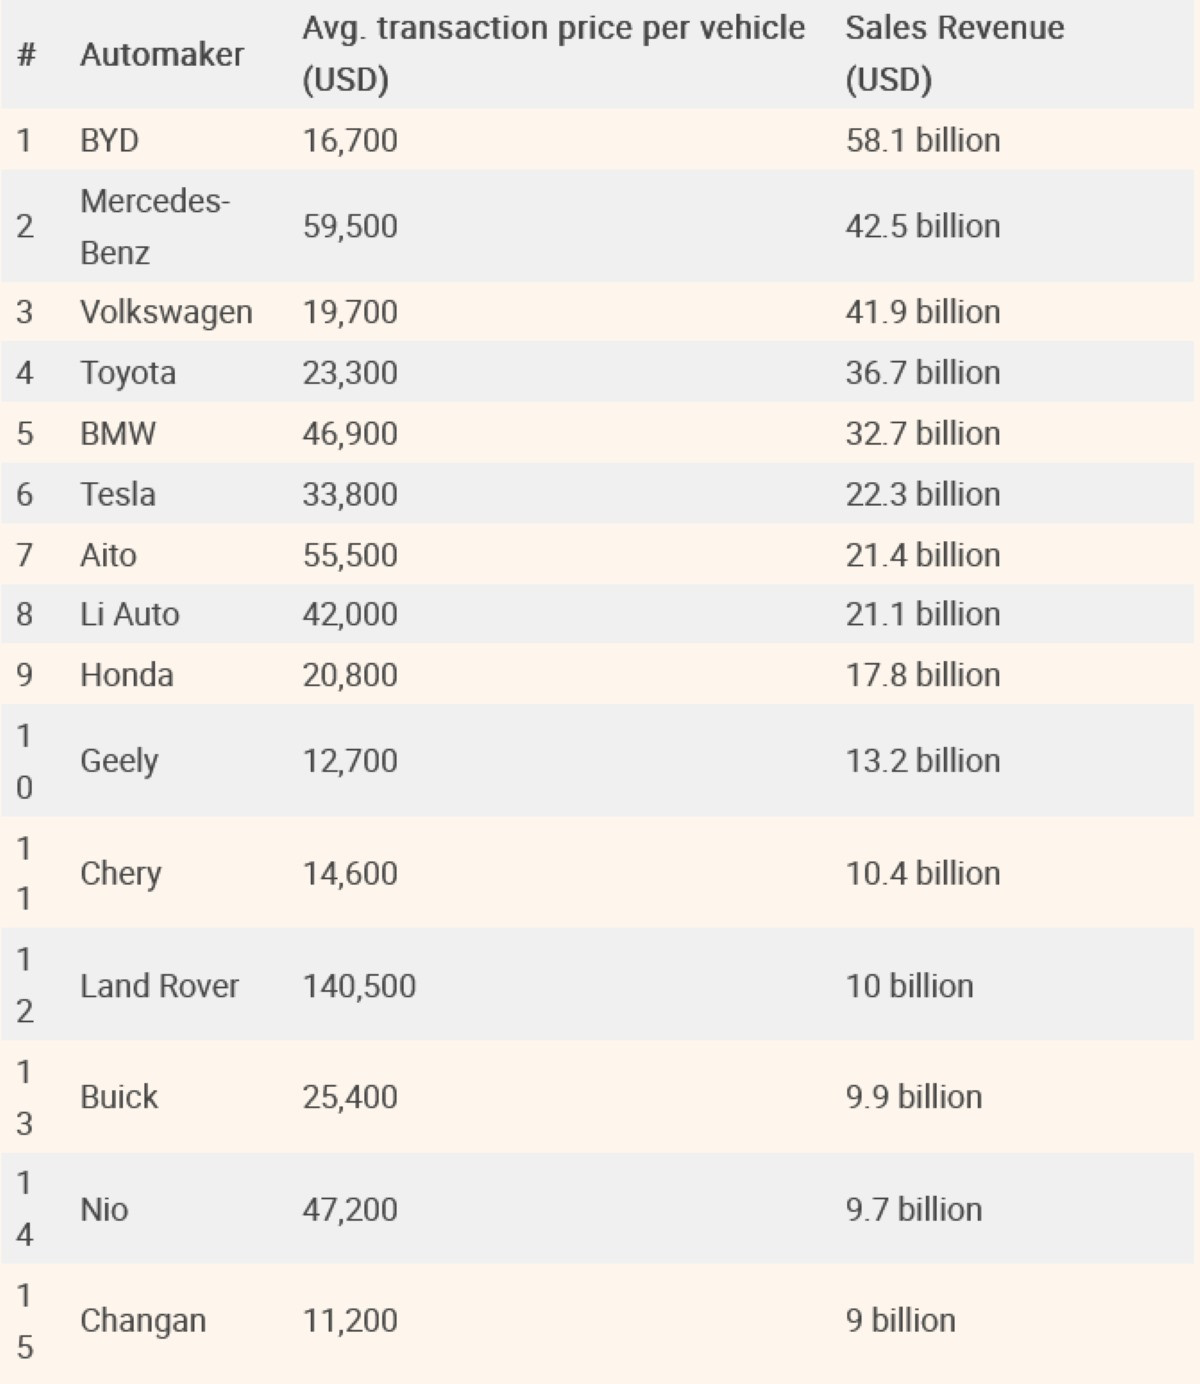Image resolution: width=1200 pixels, height=1384 pixels.
Task: Click Aito's 55,500 price value
Action: pyautogui.click(x=350, y=555)
